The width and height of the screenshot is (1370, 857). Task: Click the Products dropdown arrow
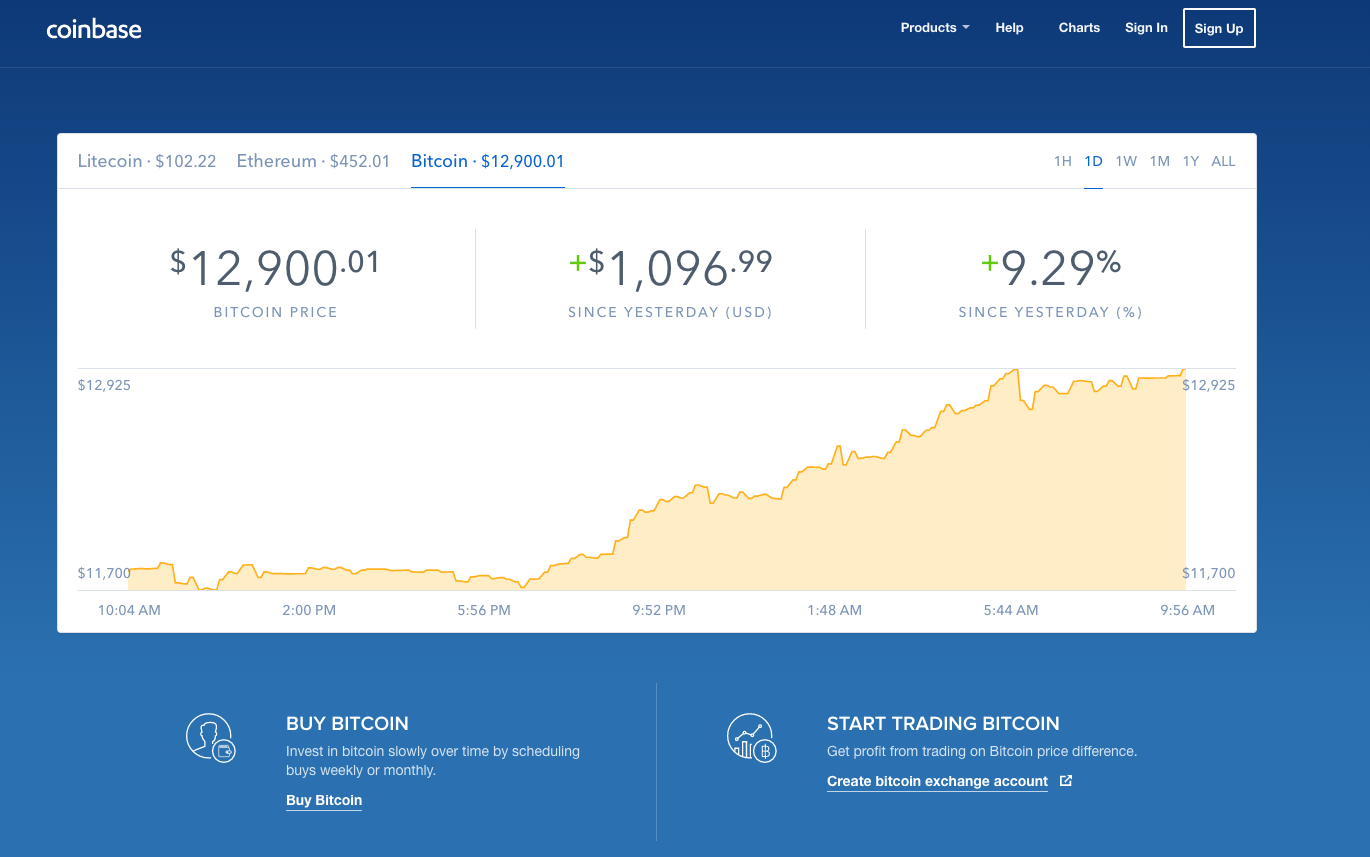click(966, 28)
